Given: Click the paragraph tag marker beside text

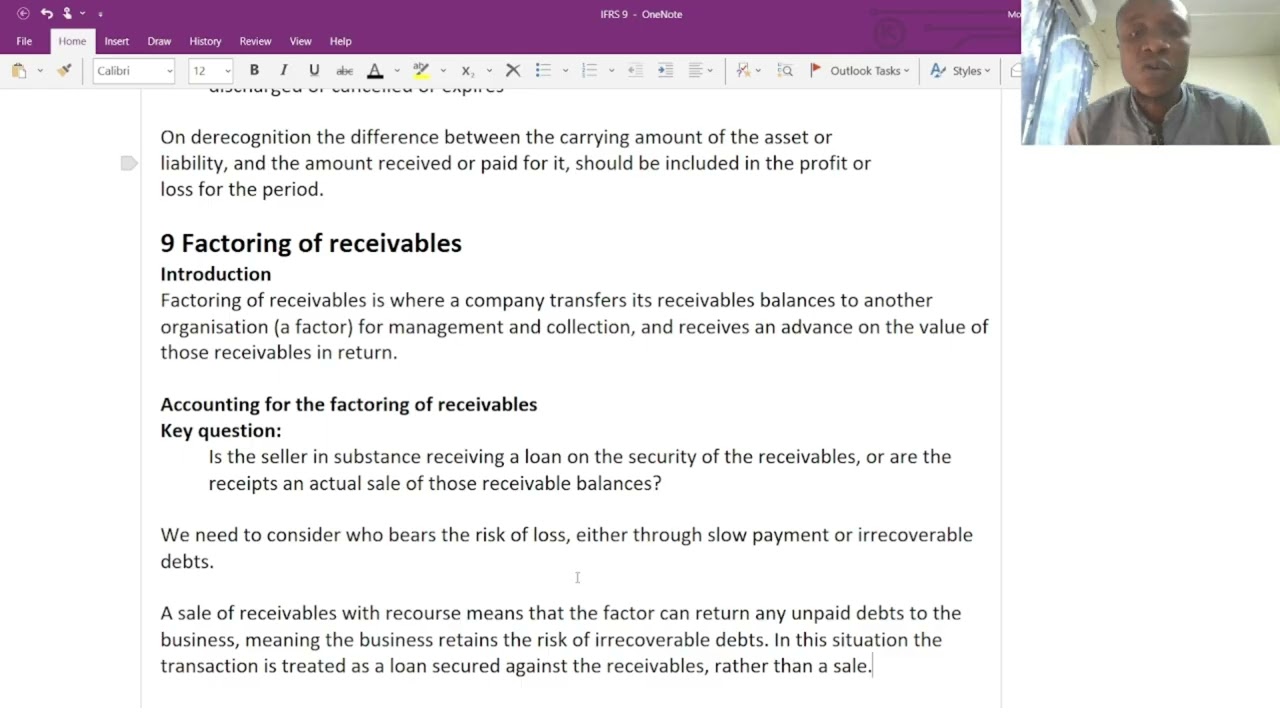Looking at the screenshot, I should pos(129,163).
